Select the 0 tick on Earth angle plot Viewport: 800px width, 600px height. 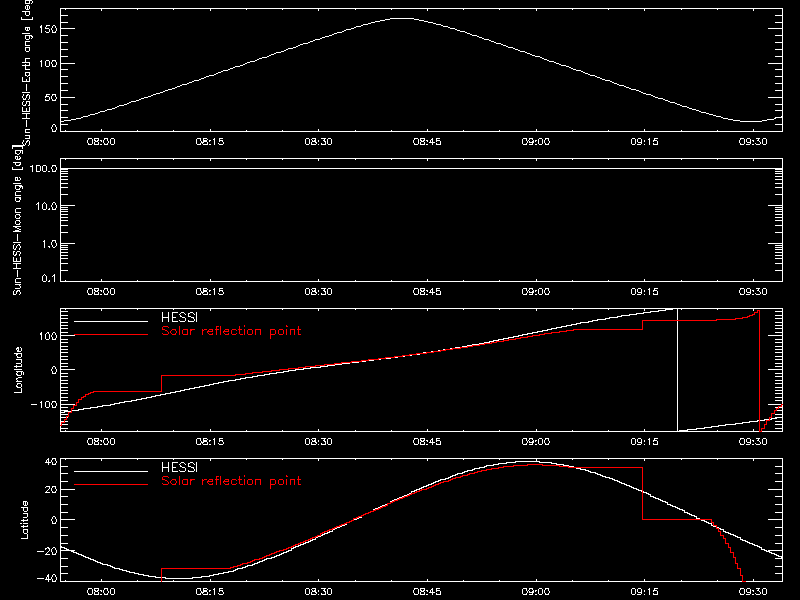[x=54, y=128]
